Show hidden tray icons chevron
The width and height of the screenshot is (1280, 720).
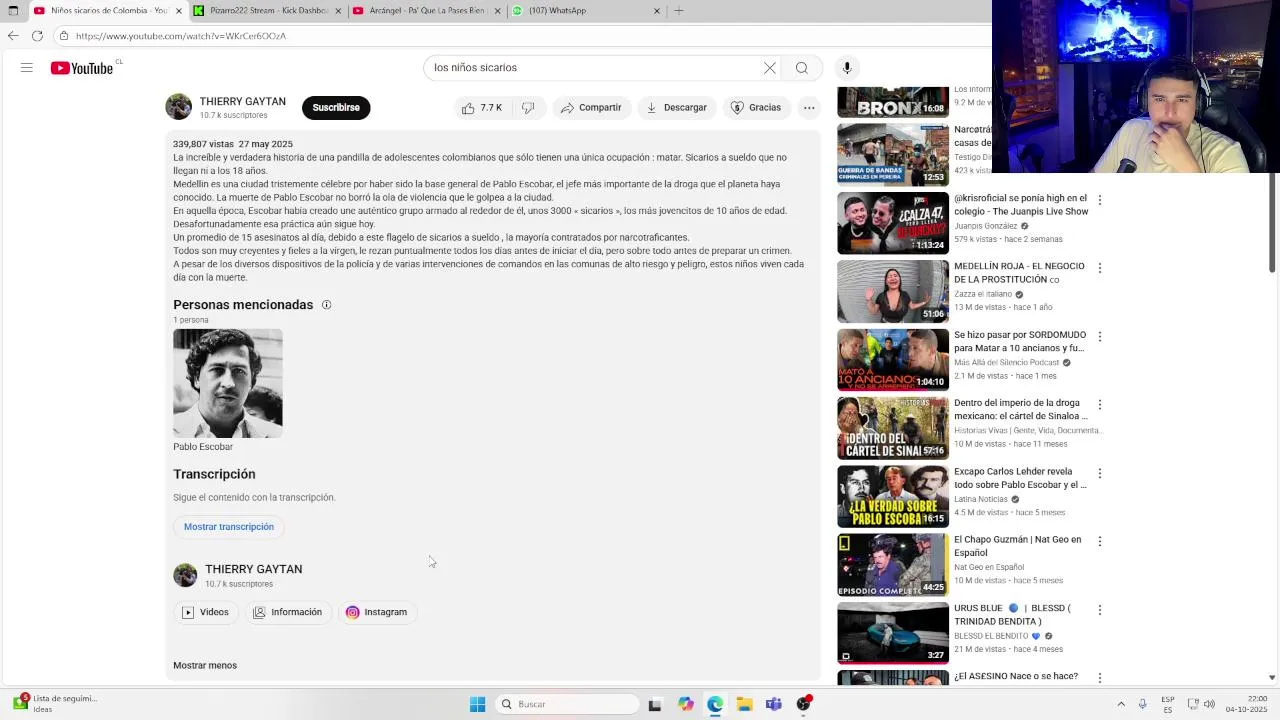[1121, 704]
